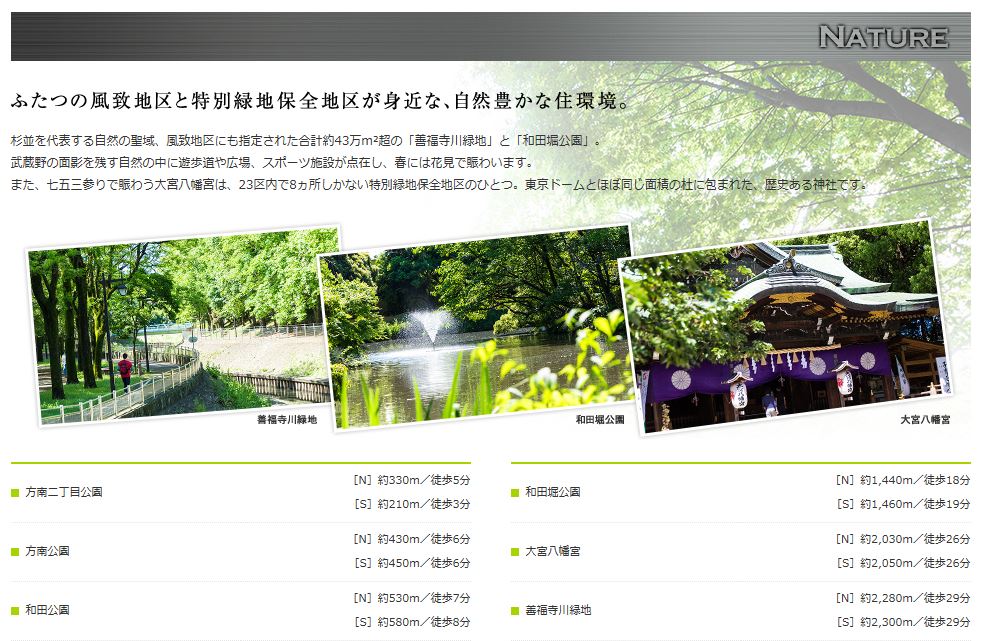This screenshot has height=641, width=985.
Task: Click the green bullet beside 善福寺川緑地 list entry
Action: click(x=515, y=610)
